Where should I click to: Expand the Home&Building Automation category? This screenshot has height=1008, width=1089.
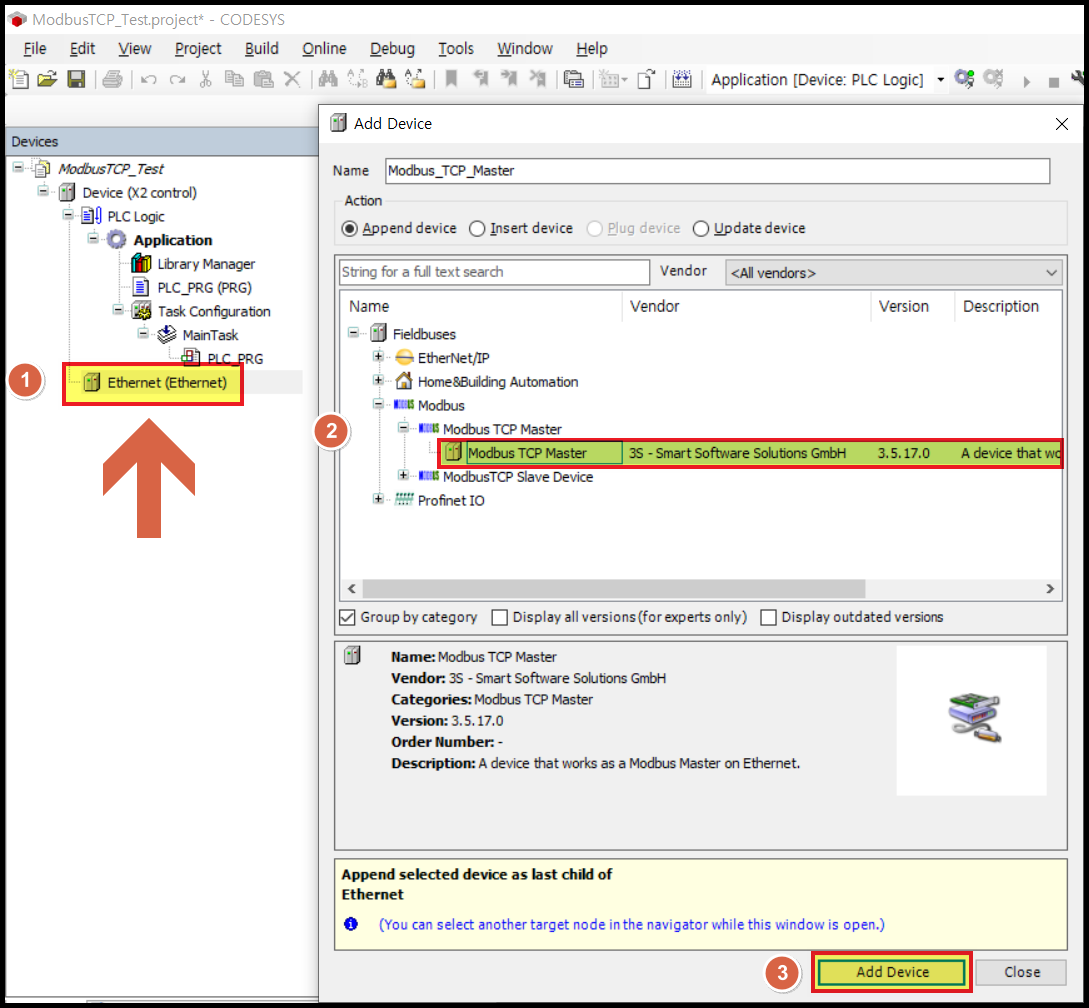[379, 380]
